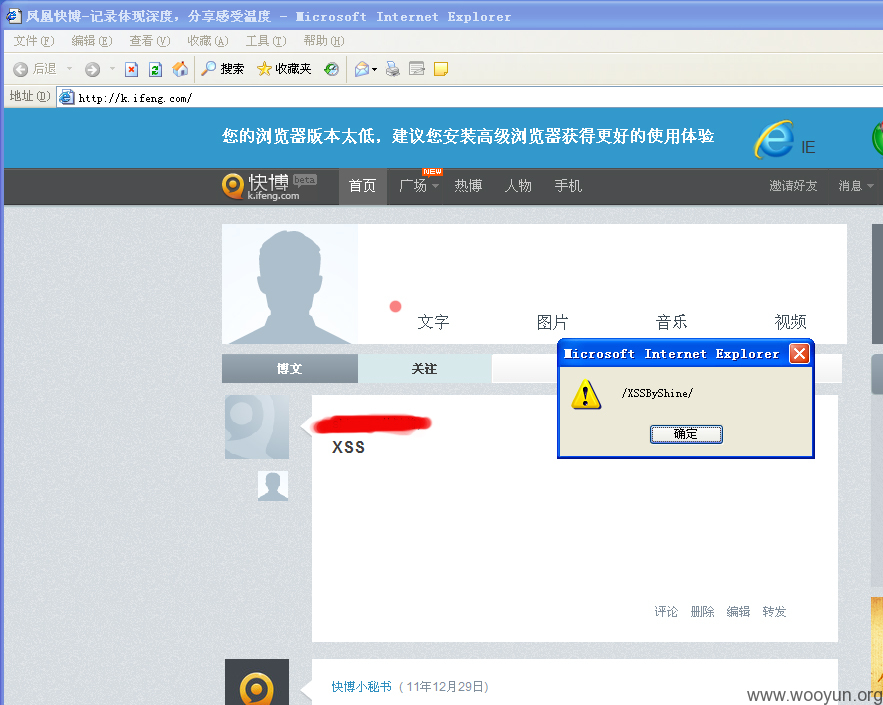The image size is (883, 705).
Task: Click the History toolbar icon
Action: coord(331,69)
